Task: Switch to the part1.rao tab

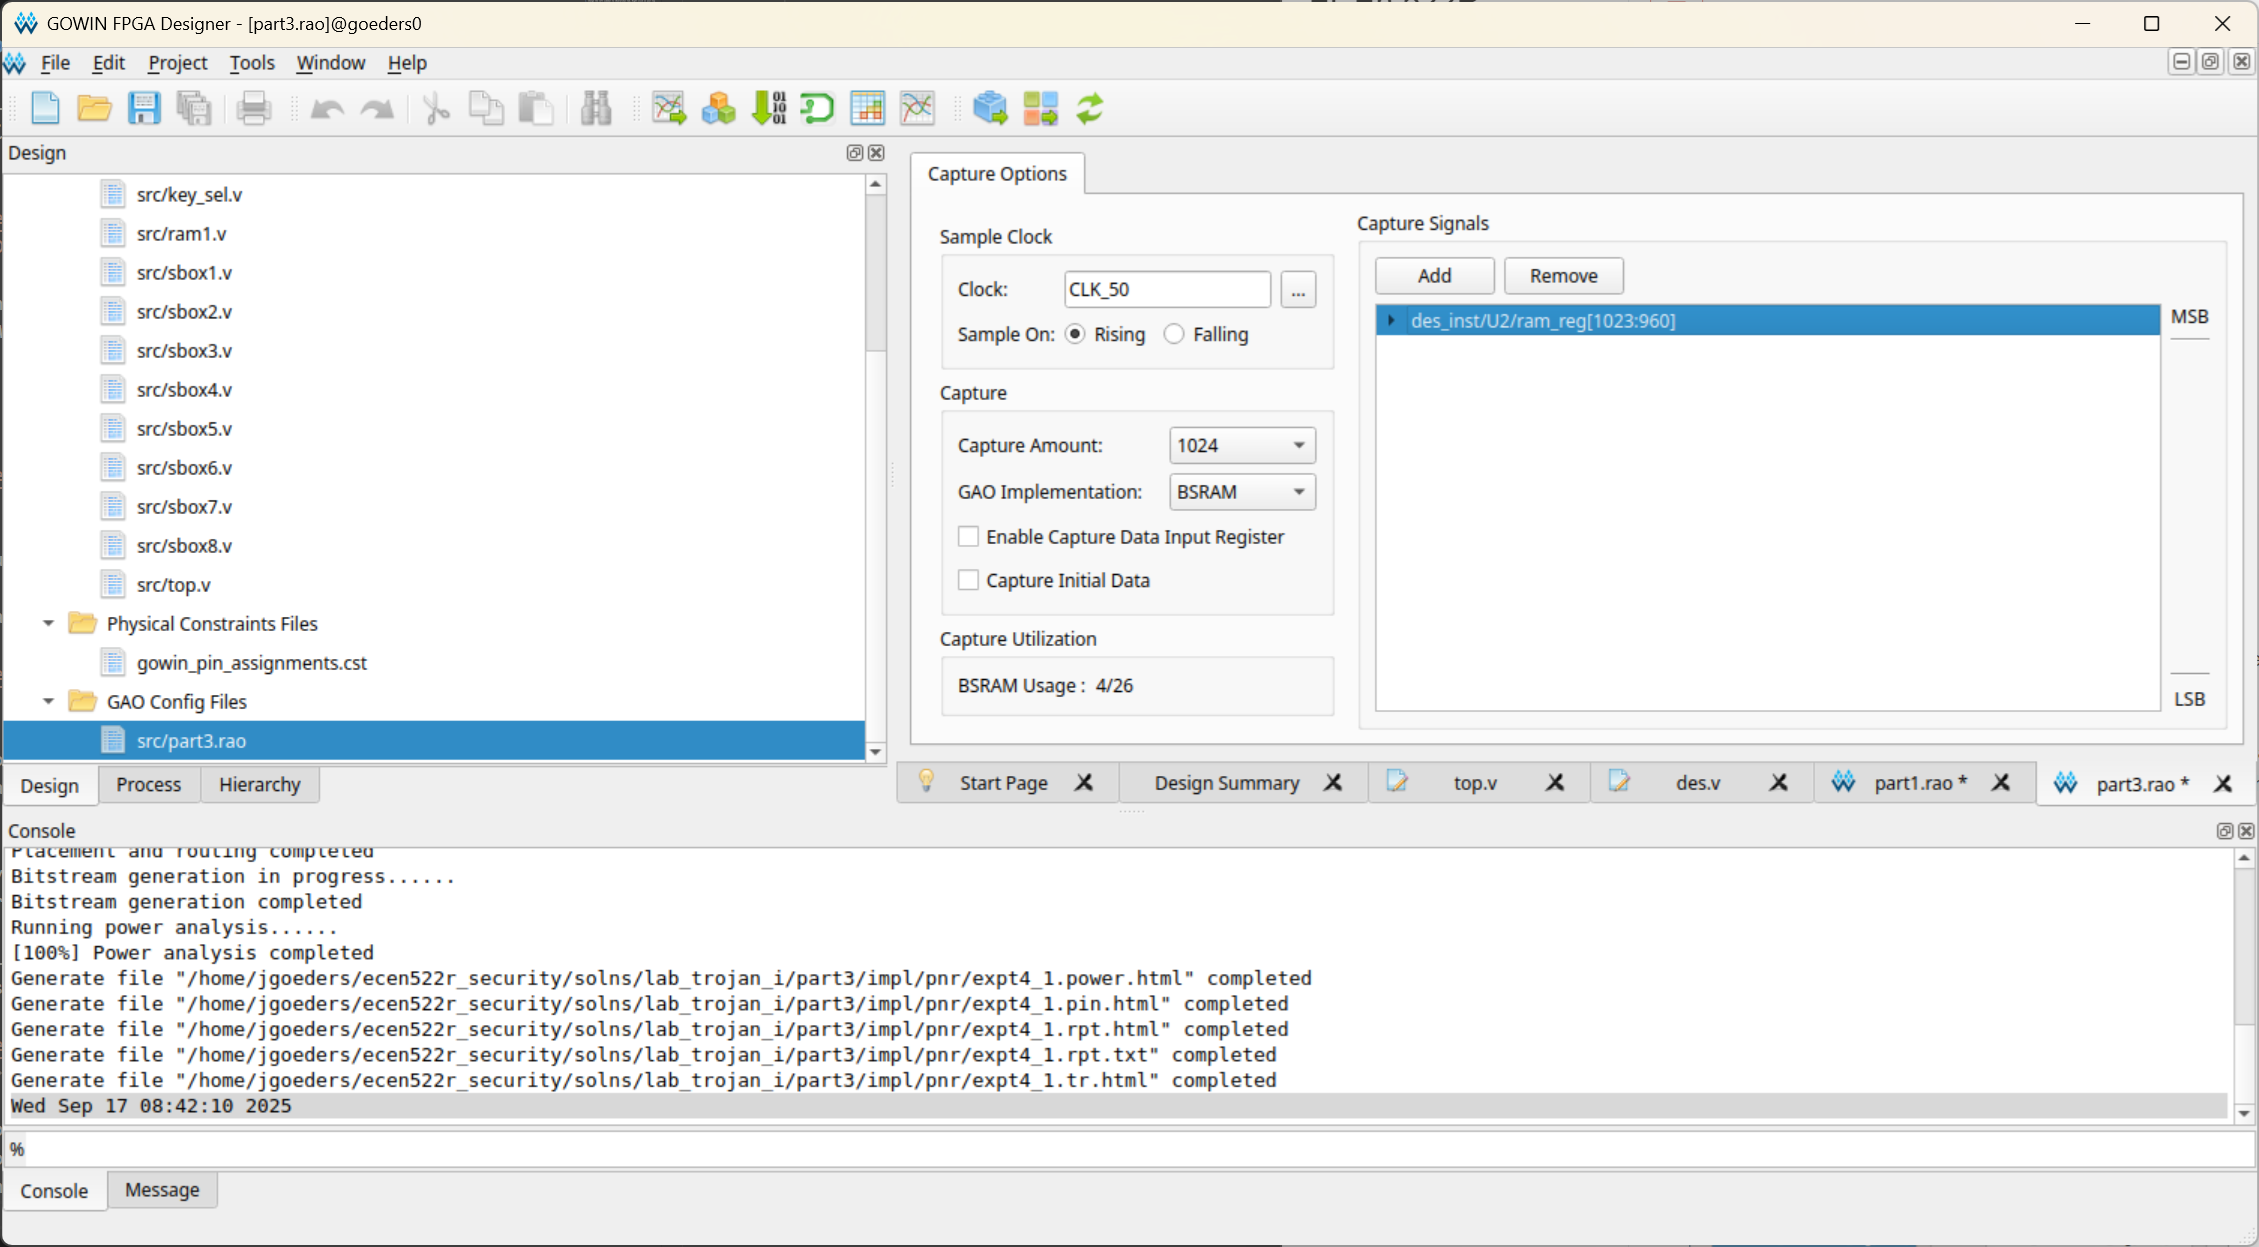Action: [x=1920, y=783]
